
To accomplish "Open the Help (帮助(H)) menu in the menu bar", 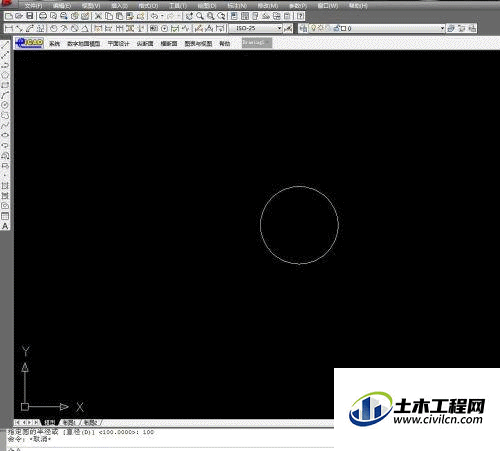I will click(x=358, y=5).
